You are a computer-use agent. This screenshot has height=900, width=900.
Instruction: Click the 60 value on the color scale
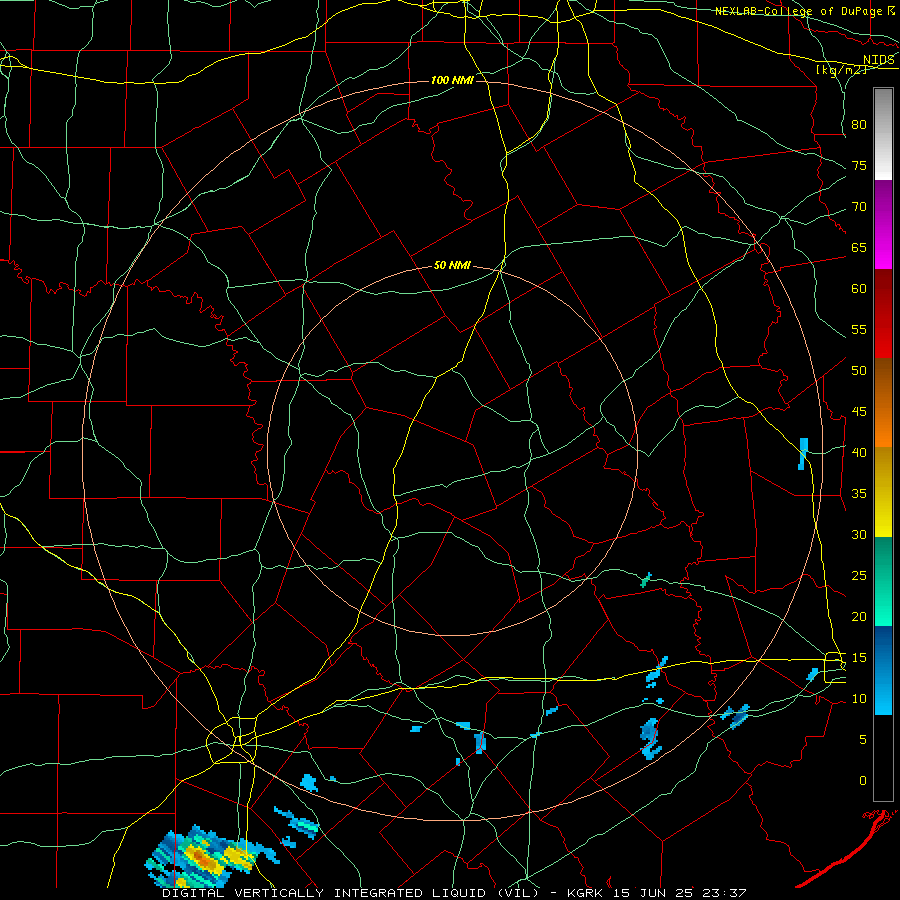pos(859,289)
